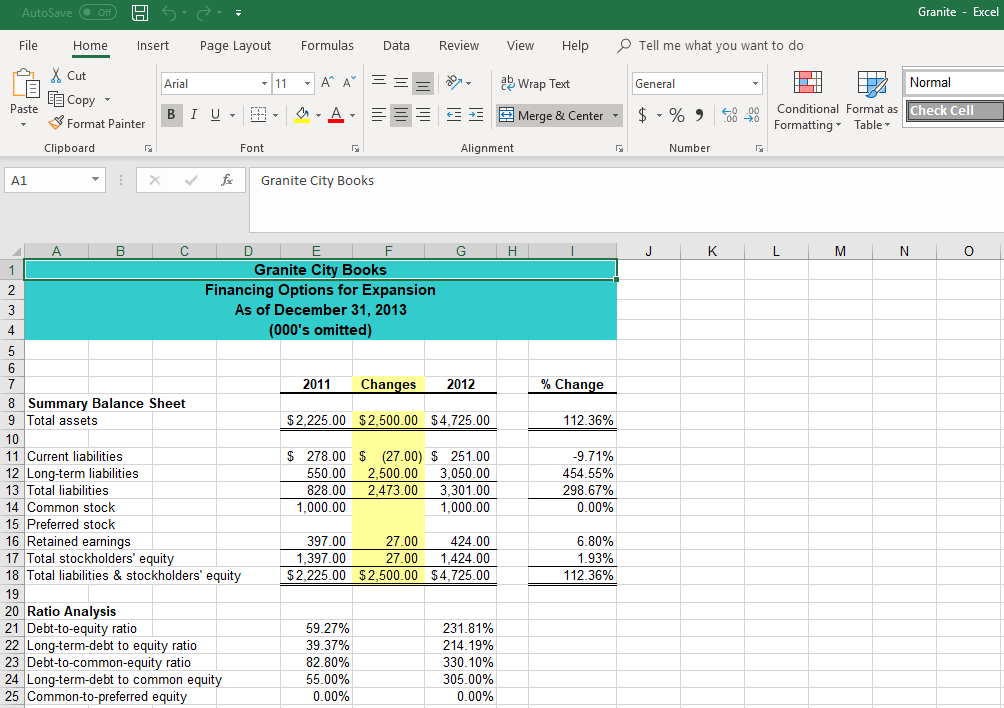Click the Undo arrow icon
The height and width of the screenshot is (708, 1004).
coord(169,13)
